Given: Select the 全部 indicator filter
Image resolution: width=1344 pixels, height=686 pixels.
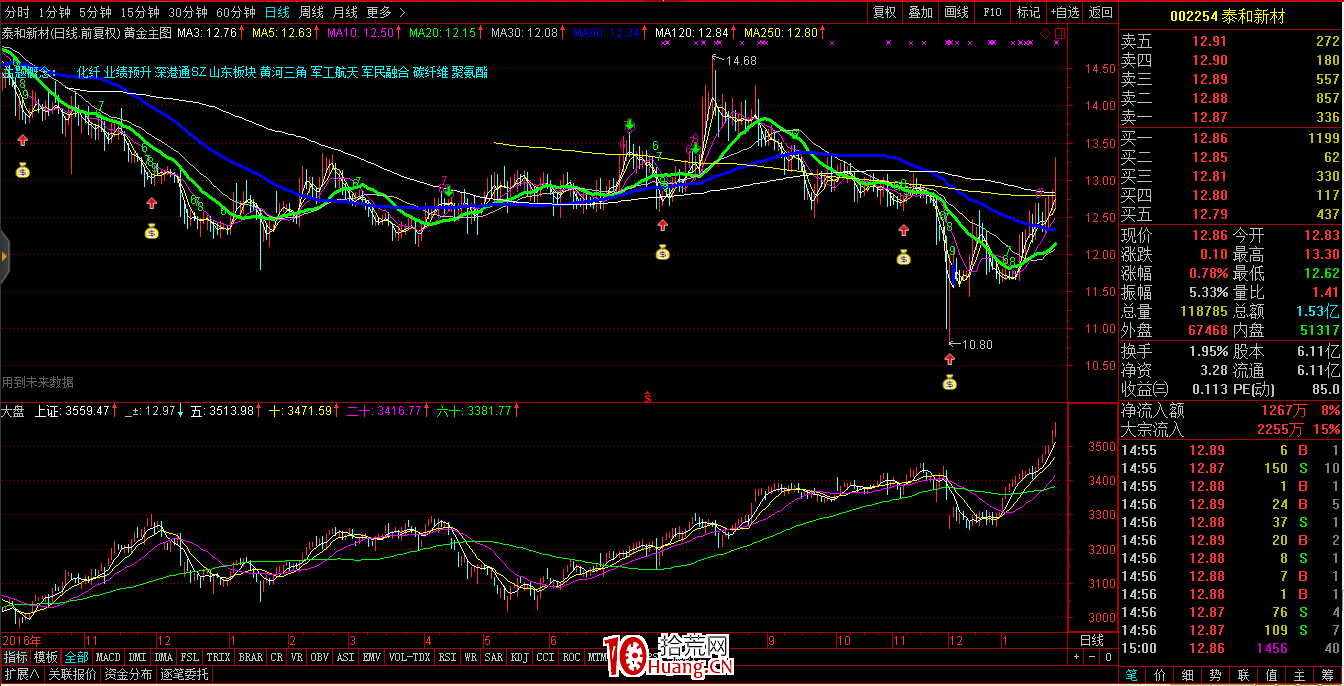Looking at the screenshot, I should [x=76, y=657].
